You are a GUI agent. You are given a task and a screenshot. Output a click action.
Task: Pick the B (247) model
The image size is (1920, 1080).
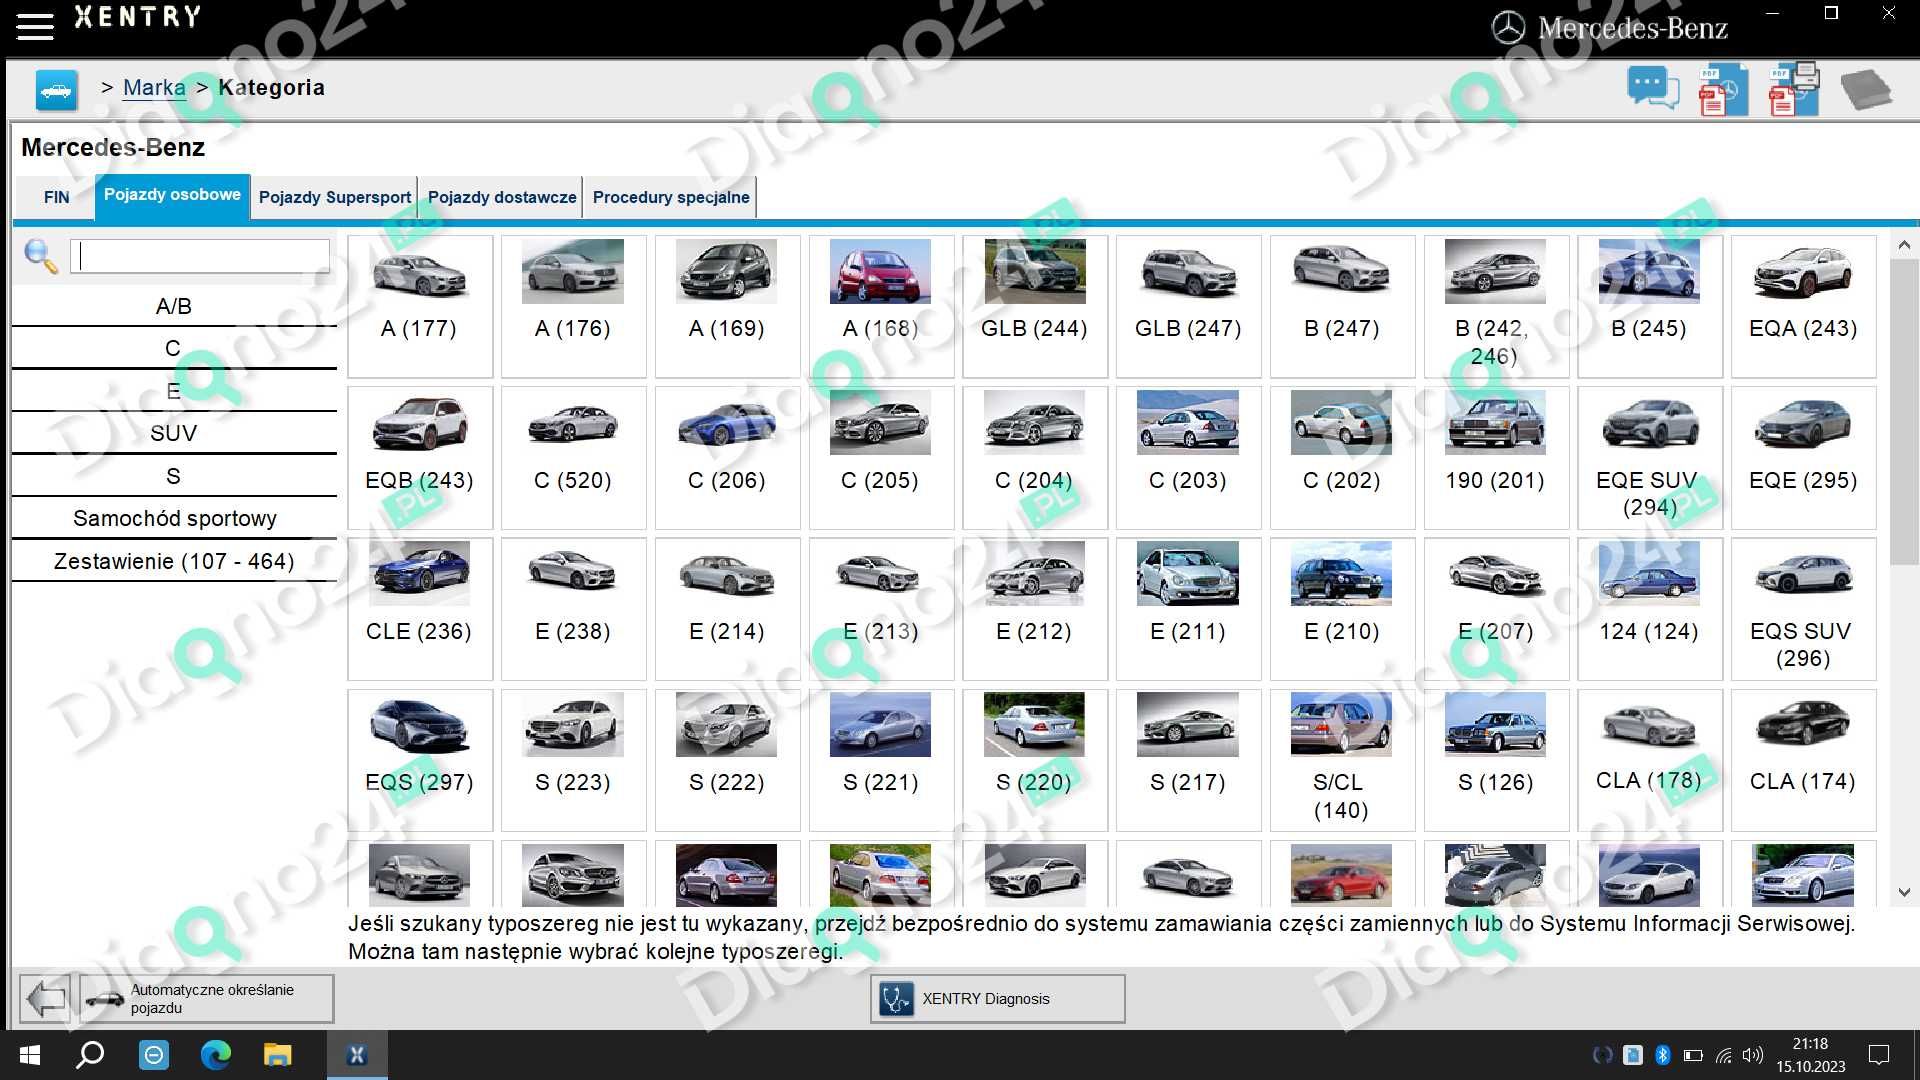[x=1342, y=306]
